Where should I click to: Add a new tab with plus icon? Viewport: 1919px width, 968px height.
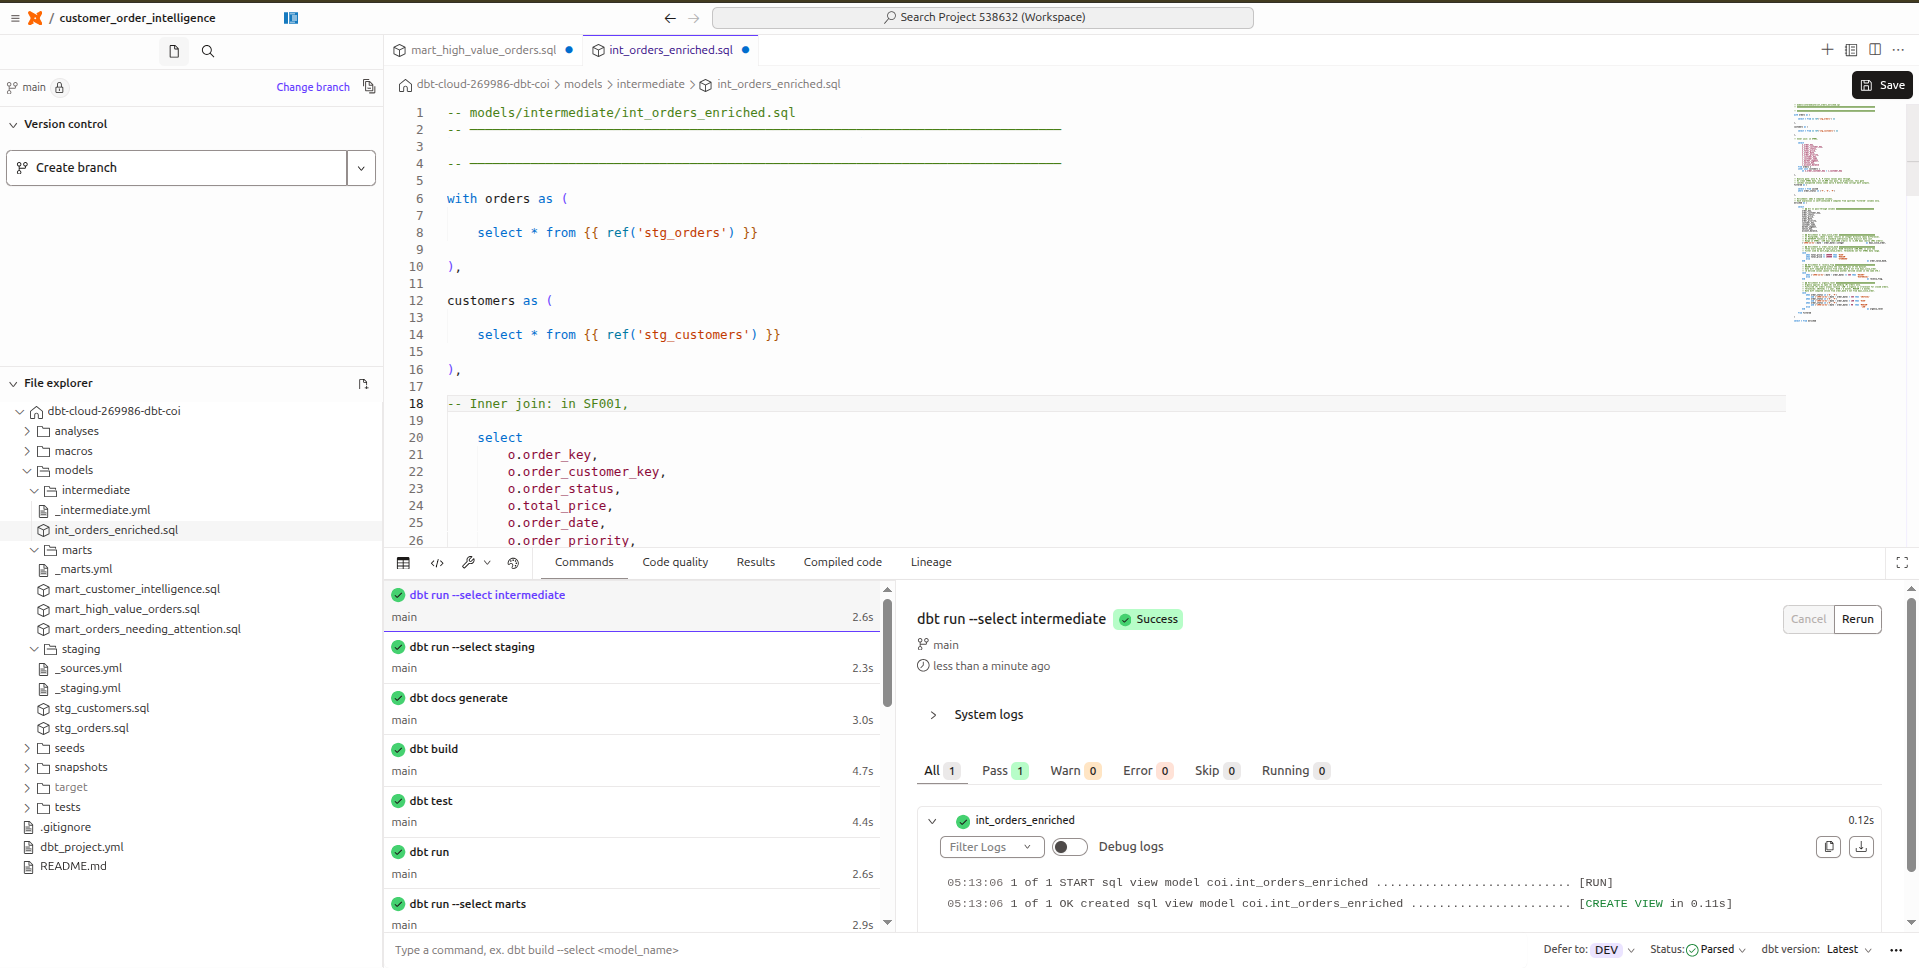[x=1827, y=50]
